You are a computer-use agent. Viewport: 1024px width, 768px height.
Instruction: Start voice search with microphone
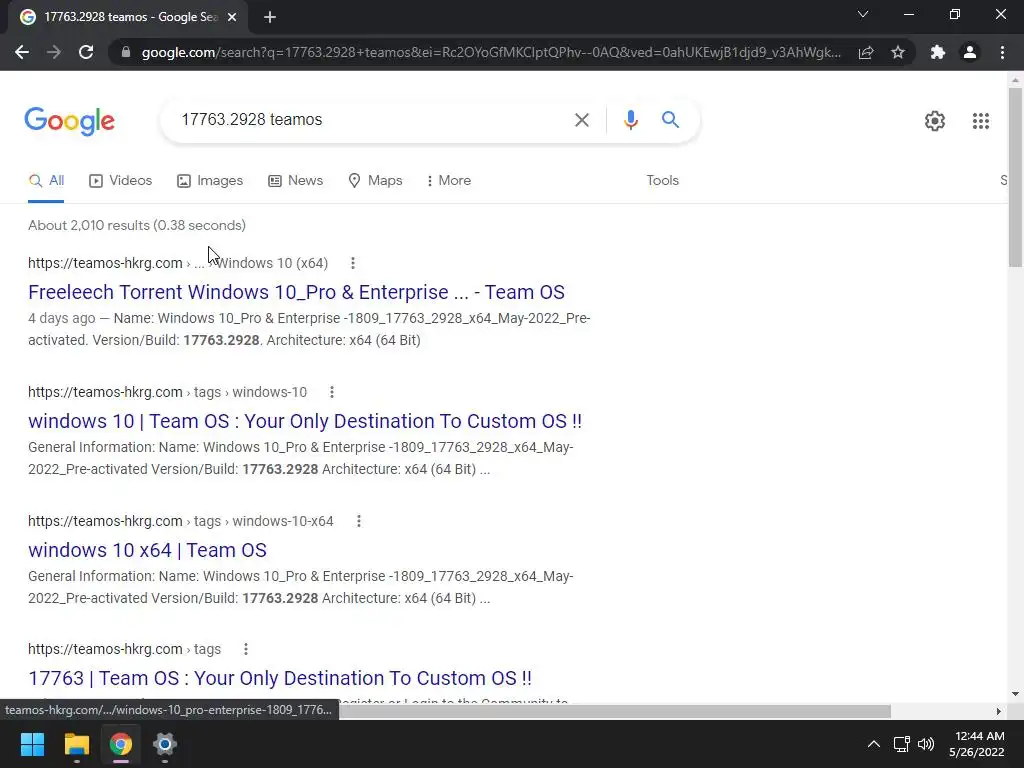(x=630, y=120)
